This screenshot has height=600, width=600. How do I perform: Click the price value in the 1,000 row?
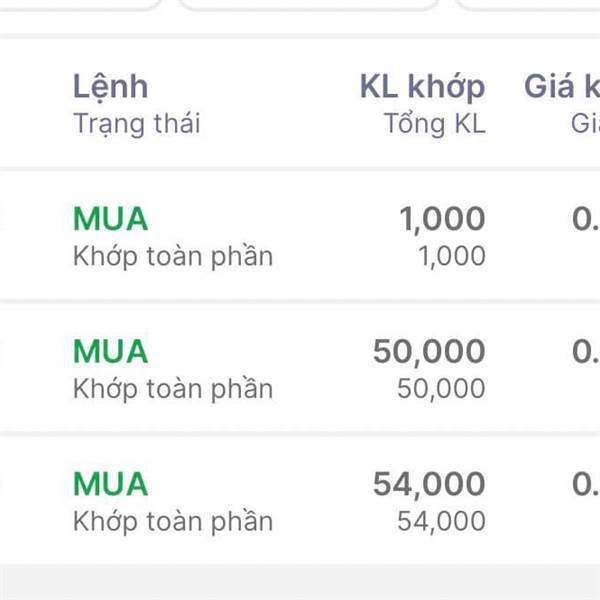[585, 219]
